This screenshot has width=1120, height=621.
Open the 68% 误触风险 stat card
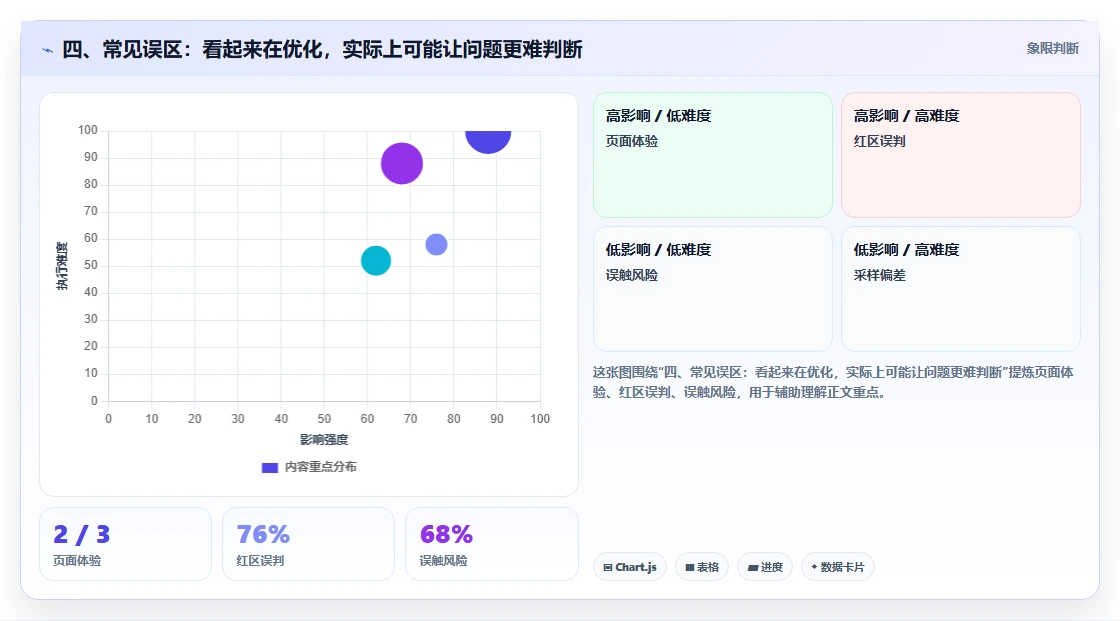click(x=491, y=544)
